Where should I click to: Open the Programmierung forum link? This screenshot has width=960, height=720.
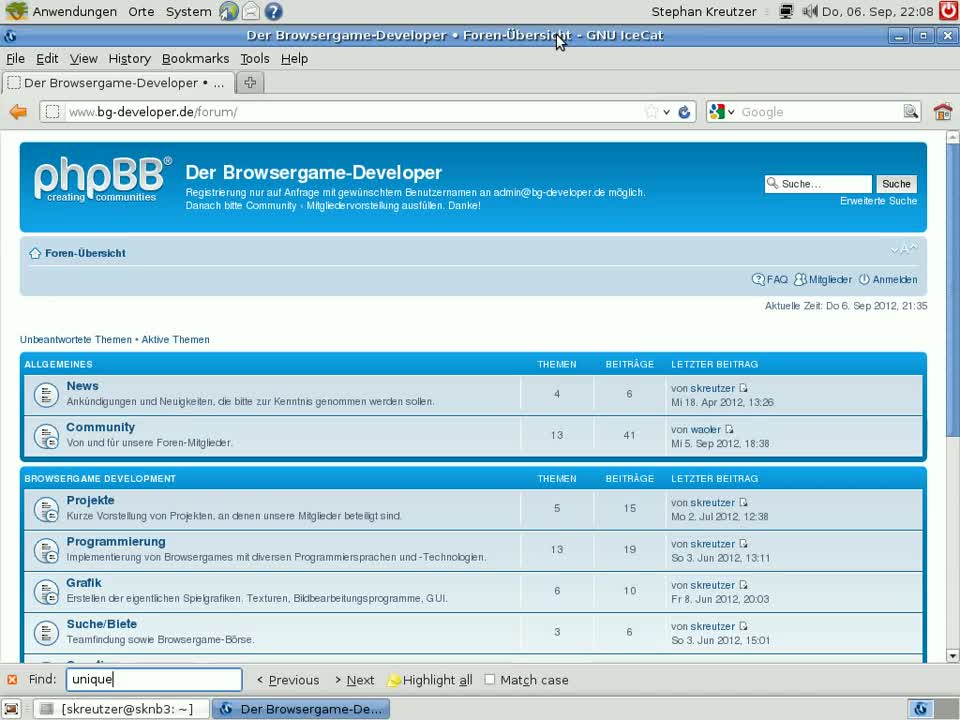[116, 542]
